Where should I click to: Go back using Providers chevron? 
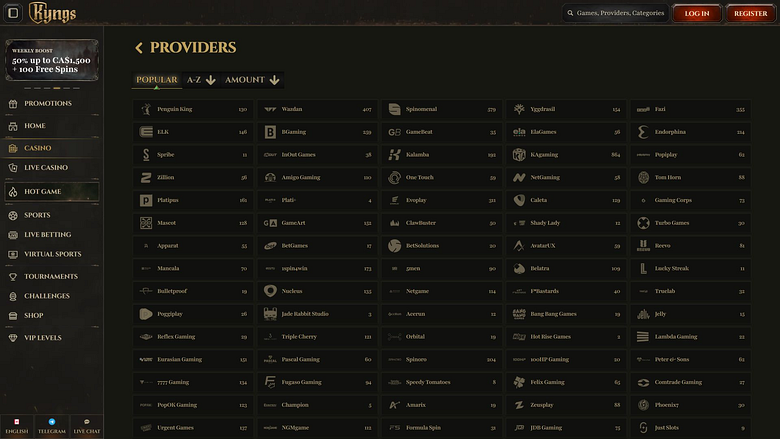(139, 48)
